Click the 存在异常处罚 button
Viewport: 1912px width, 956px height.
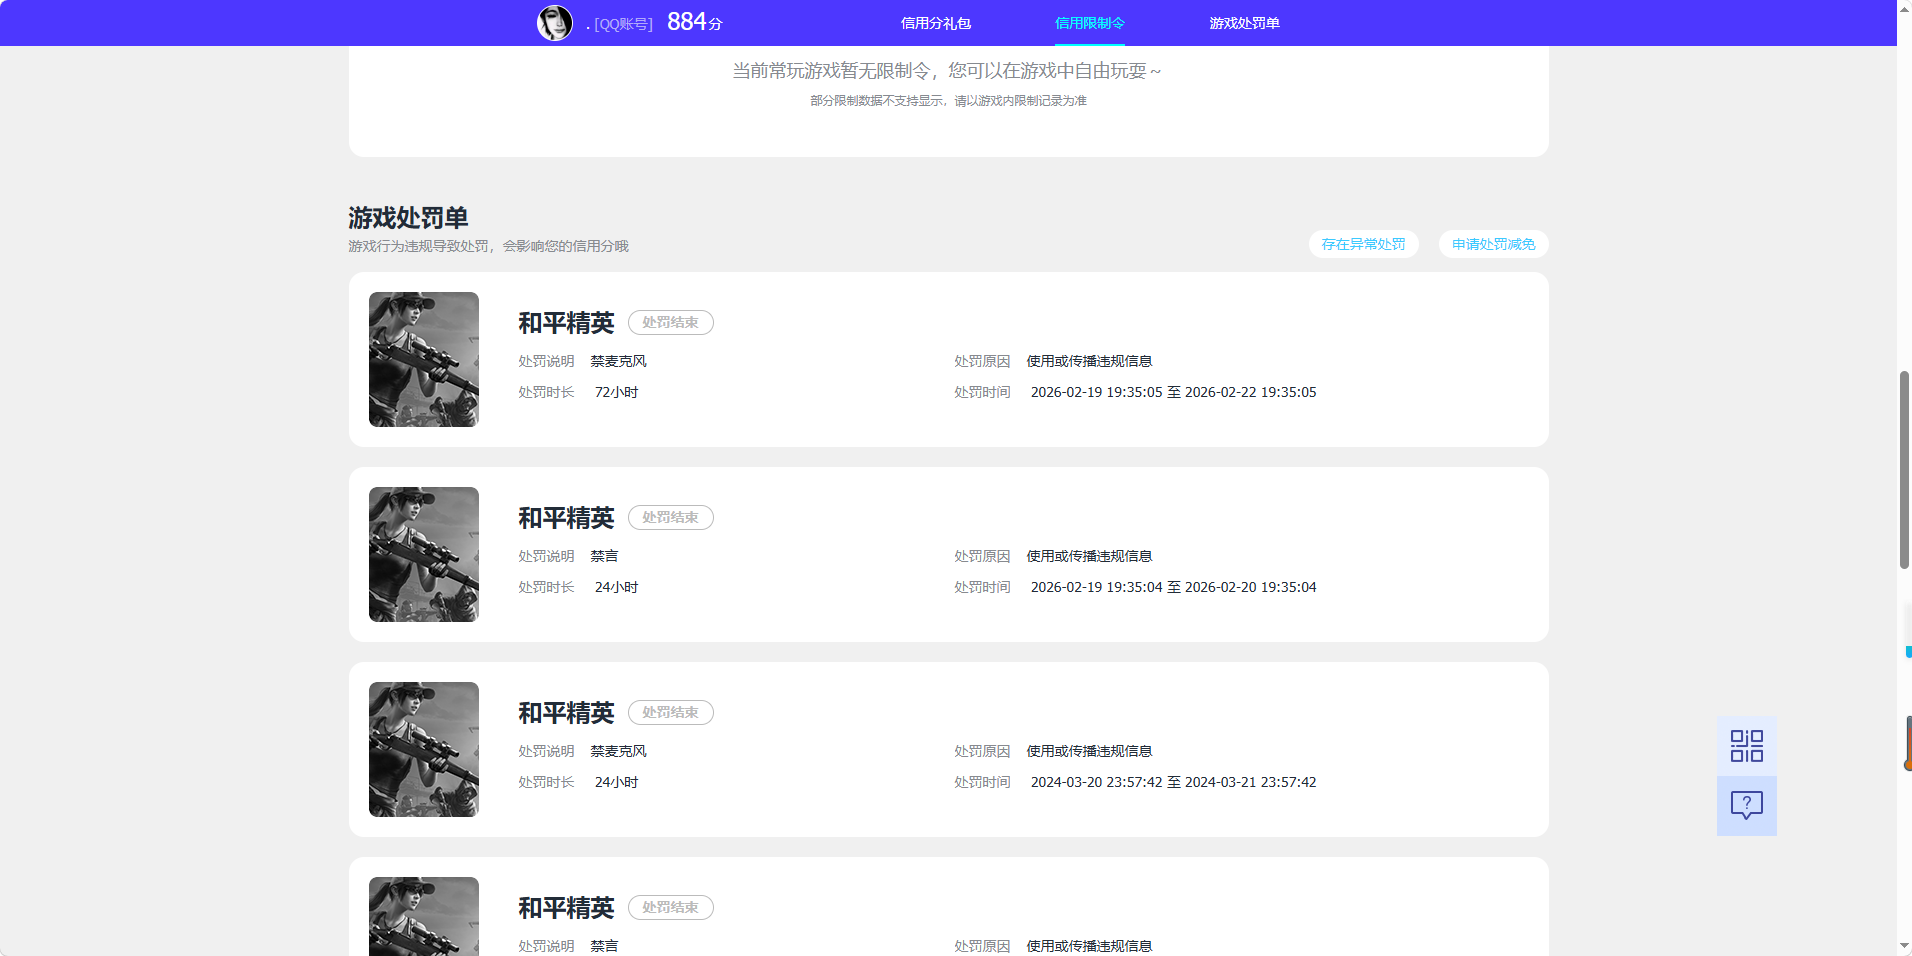tap(1363, 244)
